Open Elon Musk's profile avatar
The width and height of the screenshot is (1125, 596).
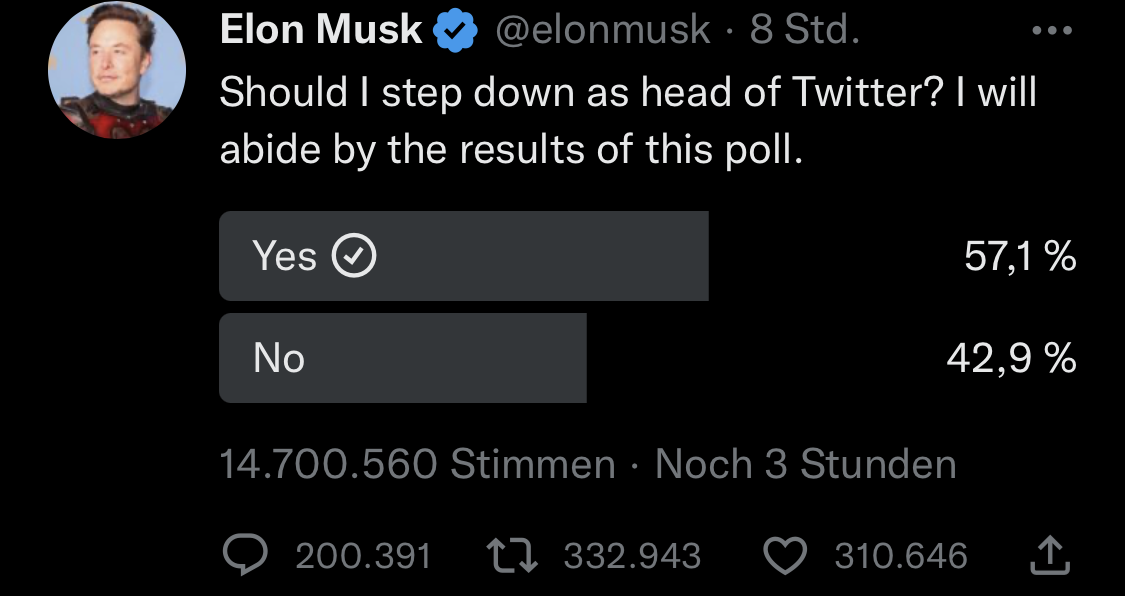(x=117, y=70)
